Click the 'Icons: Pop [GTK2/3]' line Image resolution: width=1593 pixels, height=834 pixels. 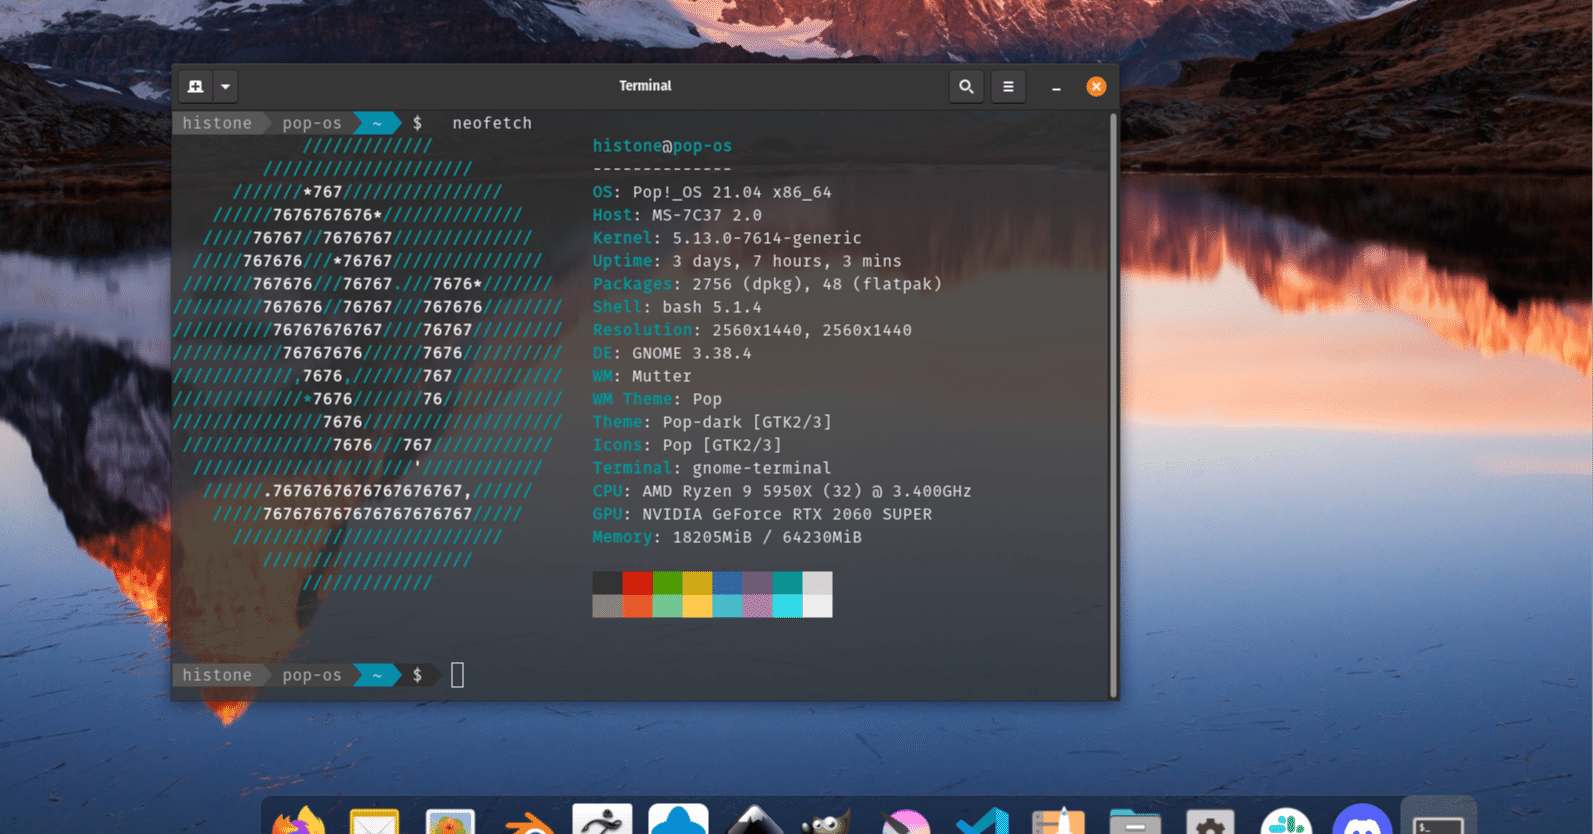[x=687, y=445]
